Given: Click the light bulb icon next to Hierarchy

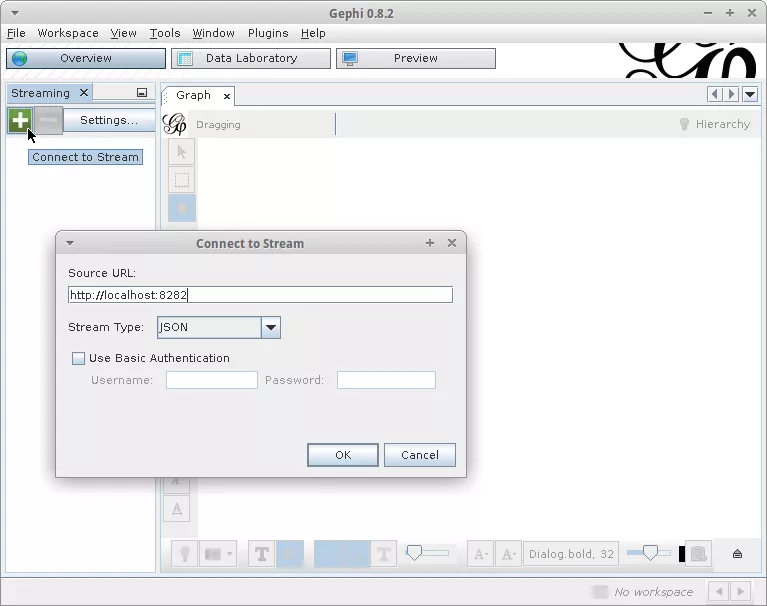Looking at the screenshot, I should (x=684, y=124).
